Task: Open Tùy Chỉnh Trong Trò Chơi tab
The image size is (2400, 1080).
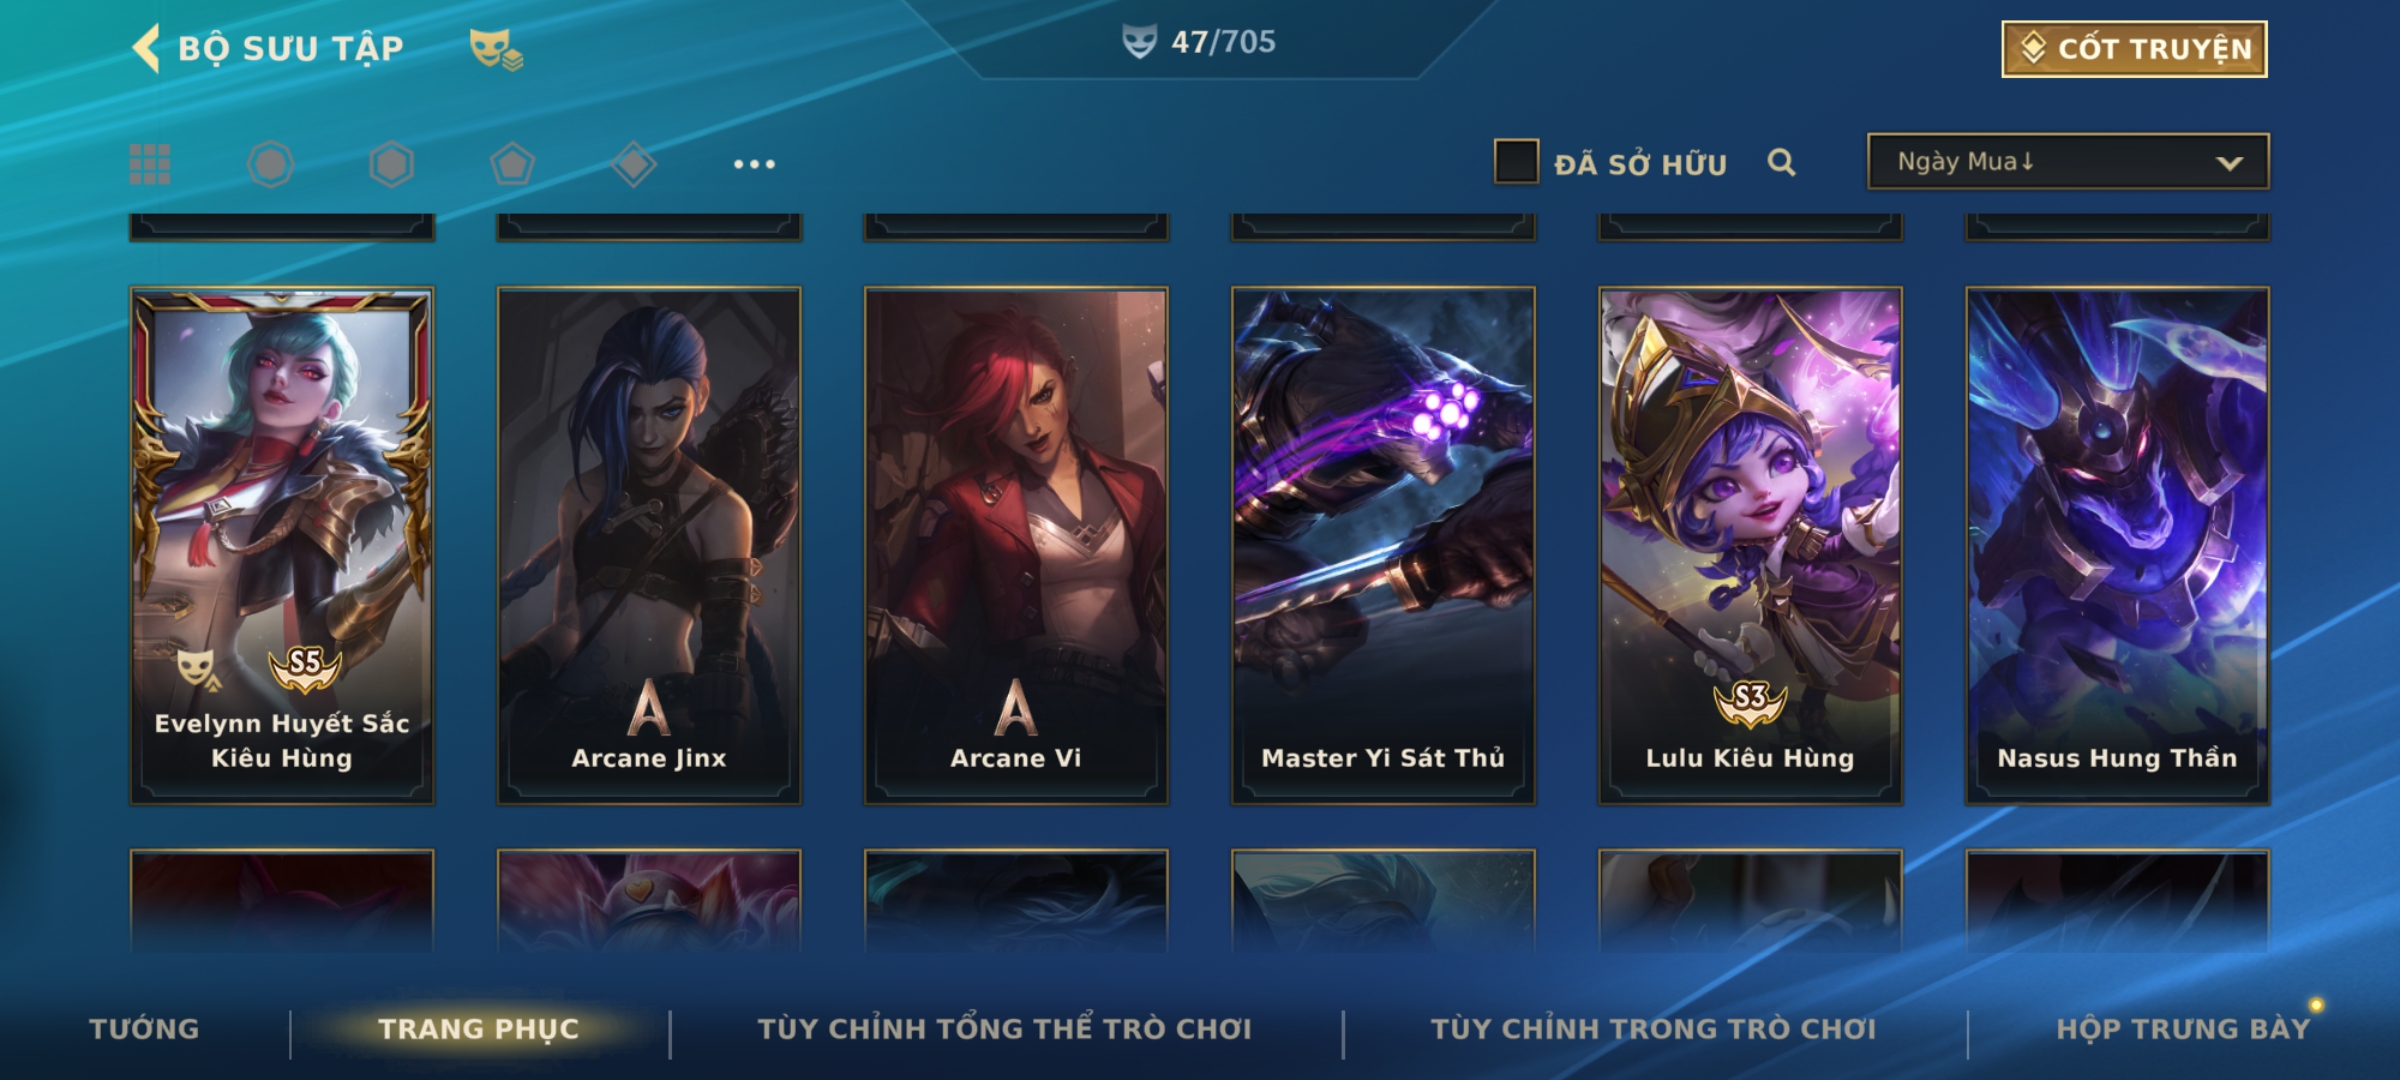Action: click(1653, 1029)
